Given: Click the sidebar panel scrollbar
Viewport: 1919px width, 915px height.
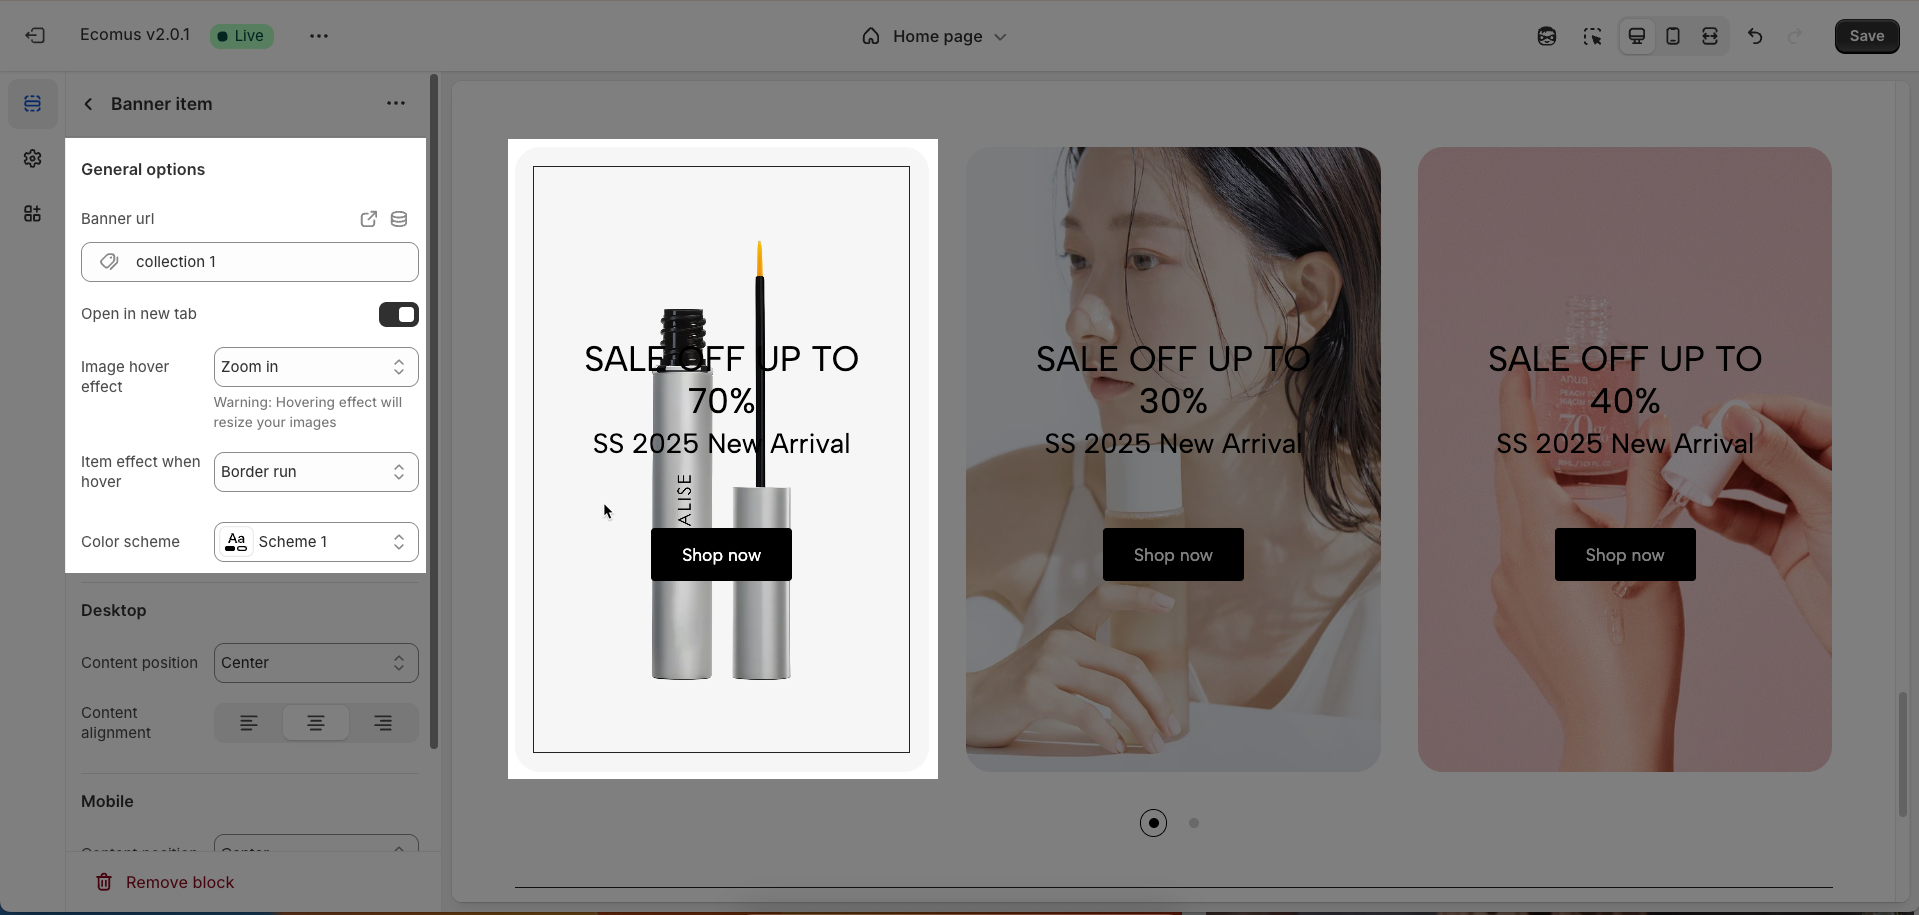Looking at the screenshot, I should pyautogui.click(x=434, y=410).
